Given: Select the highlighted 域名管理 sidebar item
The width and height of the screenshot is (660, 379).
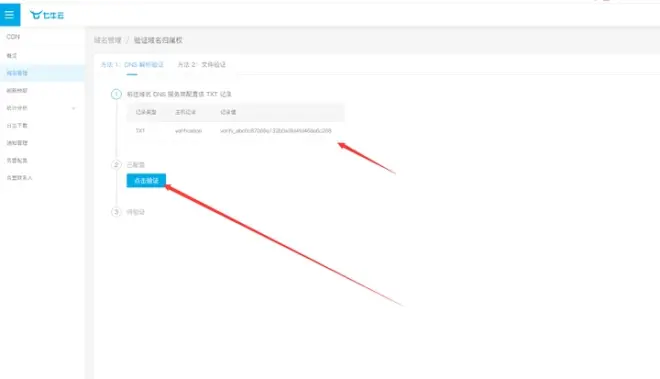Looking at the screenshot, I should [42, 73].
